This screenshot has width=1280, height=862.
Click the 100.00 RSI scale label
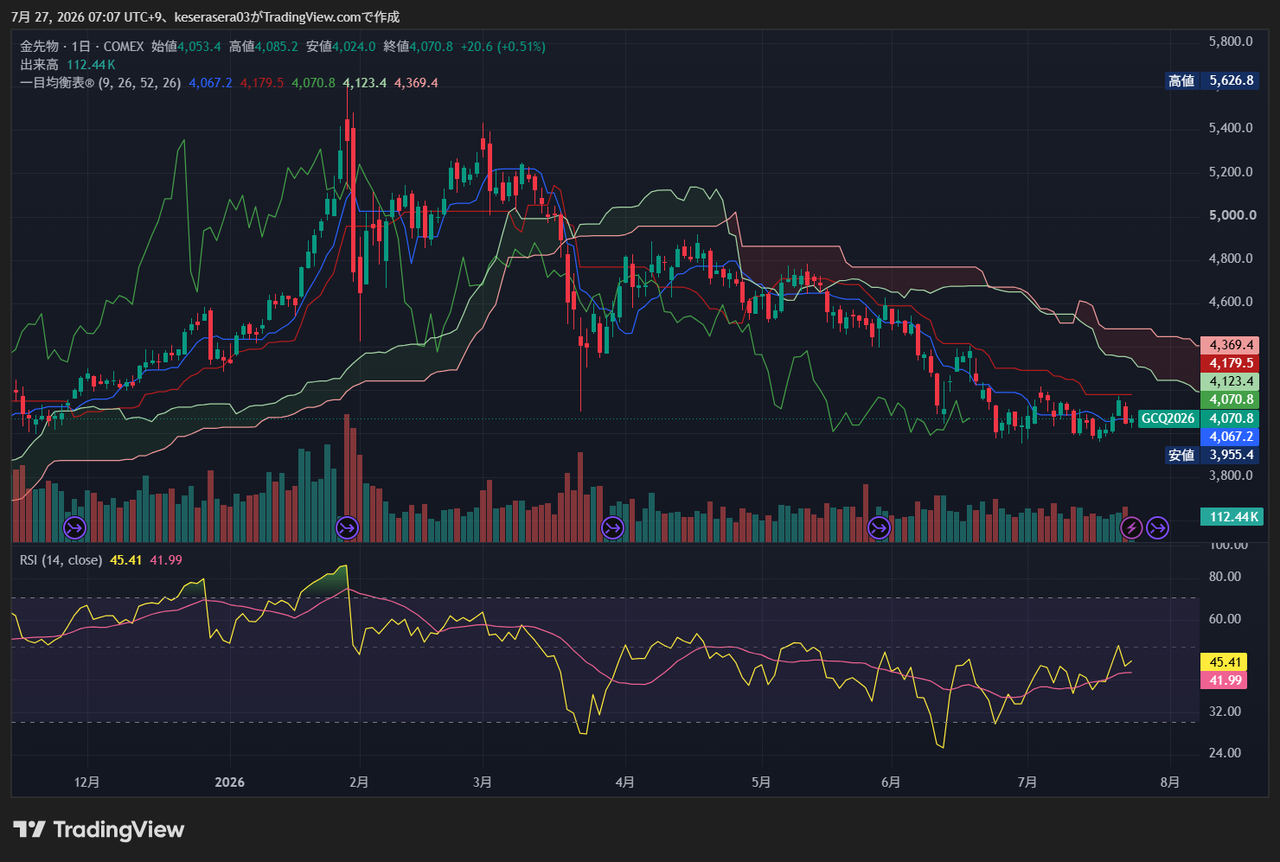click(1228, 545)
